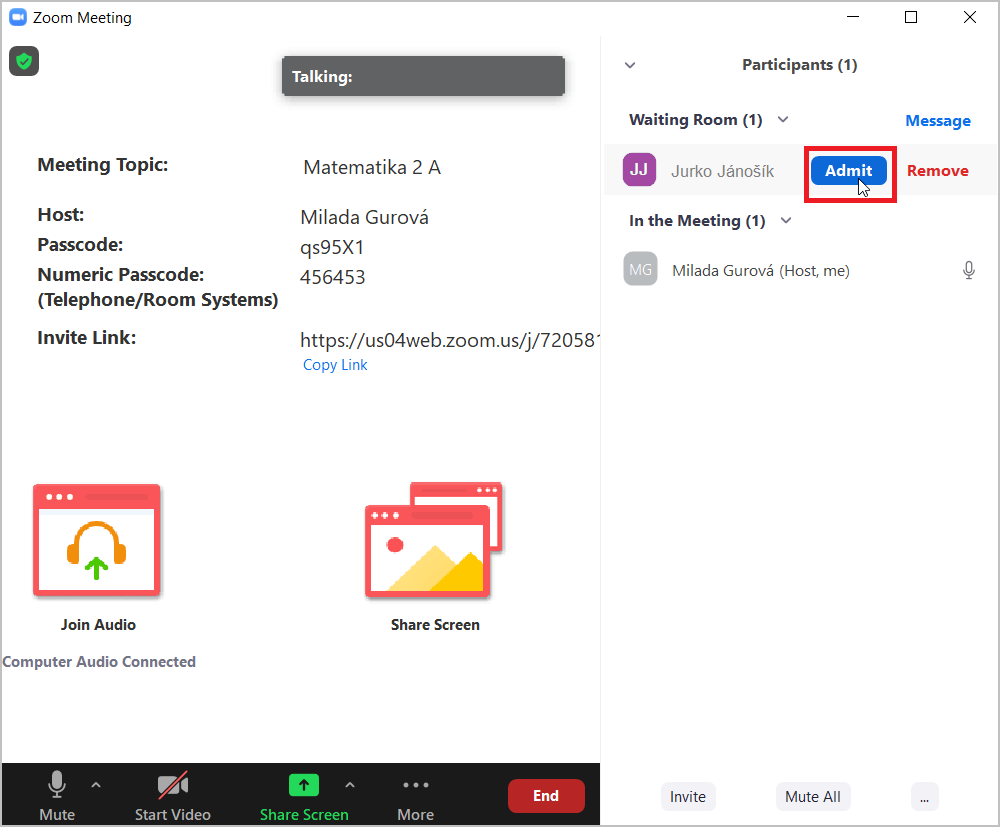Click the Join Audio headphone illustration
Image resolution: width=1000 pixels, height=827 pixels.
(97, 539)
